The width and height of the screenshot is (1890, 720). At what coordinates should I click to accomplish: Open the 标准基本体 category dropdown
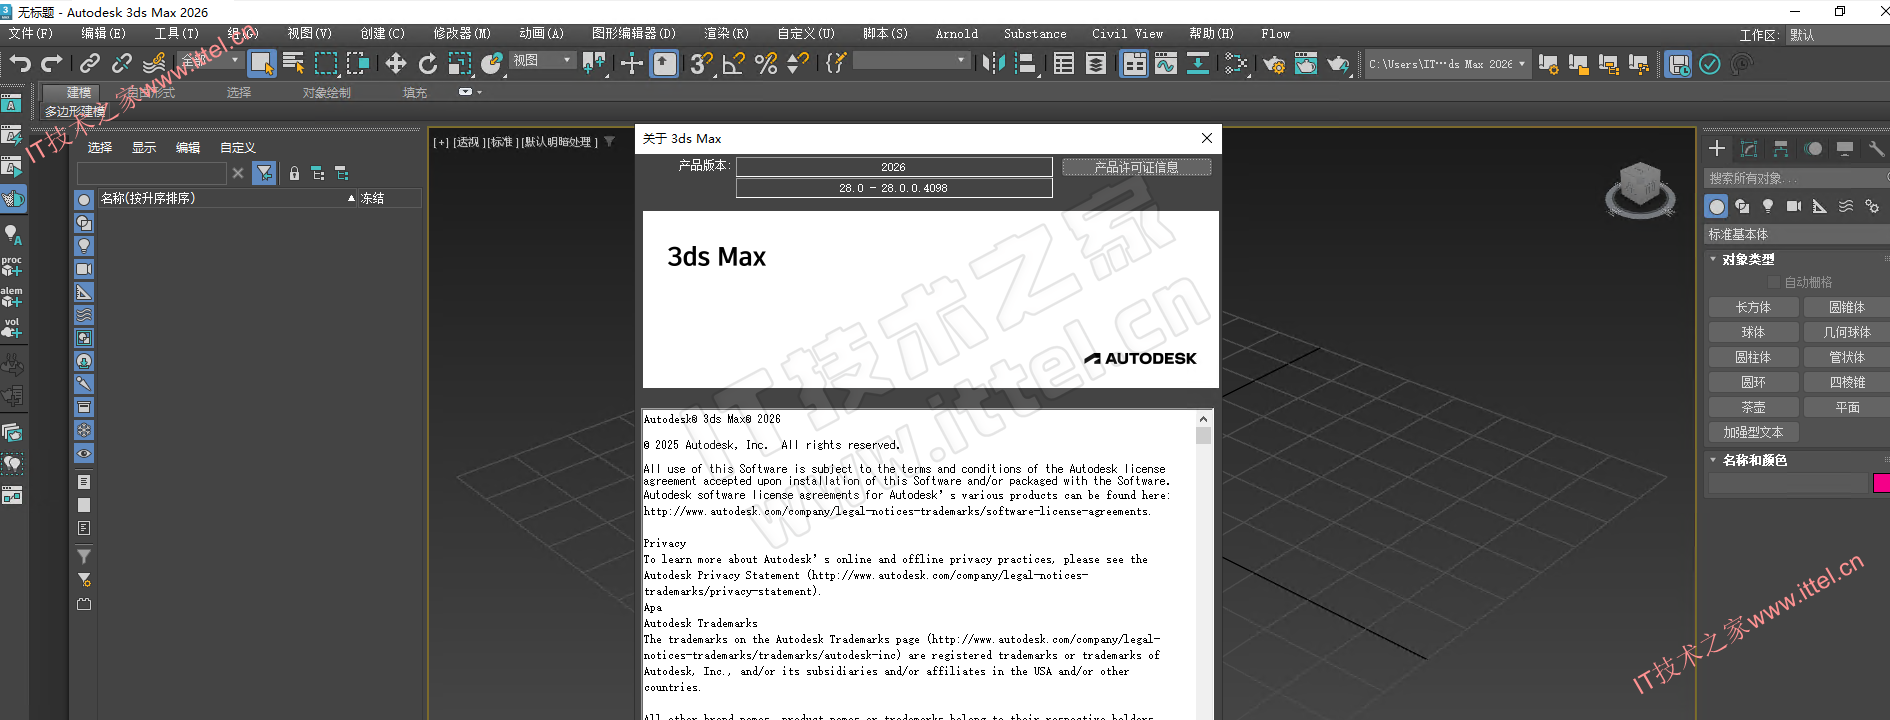[1797, 234]
